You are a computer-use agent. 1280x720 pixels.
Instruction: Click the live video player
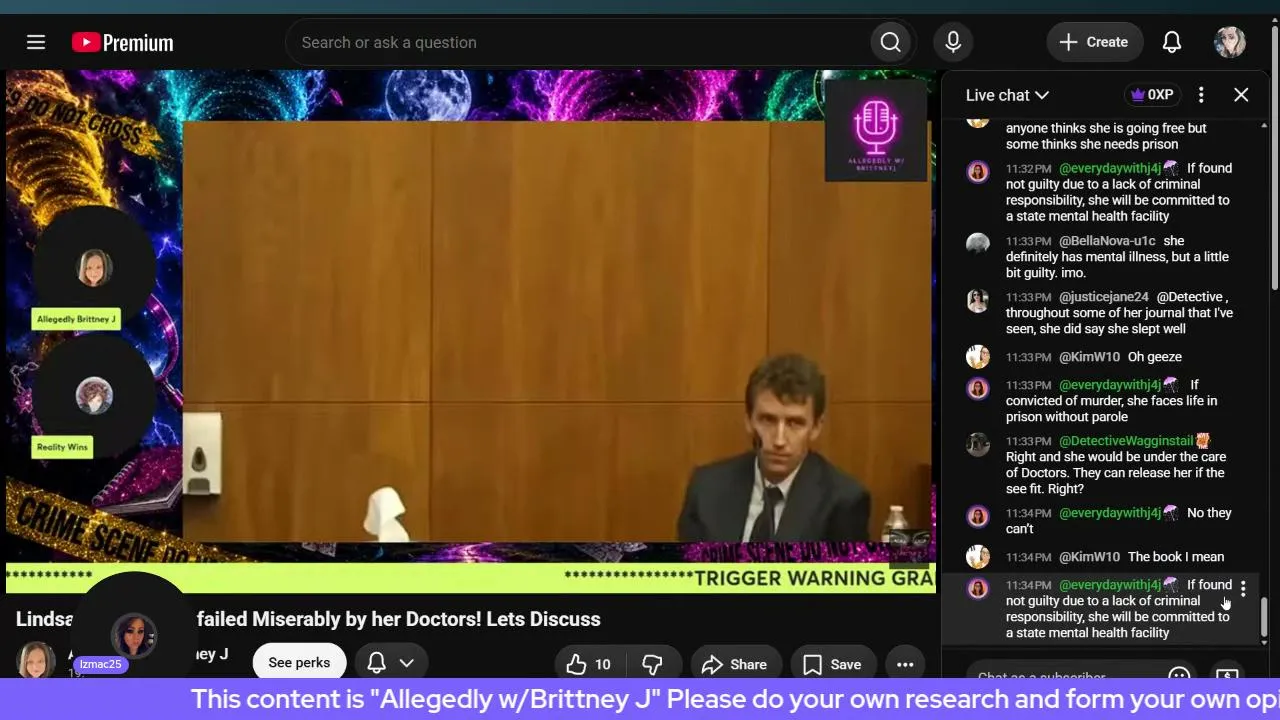coord(471,331)
